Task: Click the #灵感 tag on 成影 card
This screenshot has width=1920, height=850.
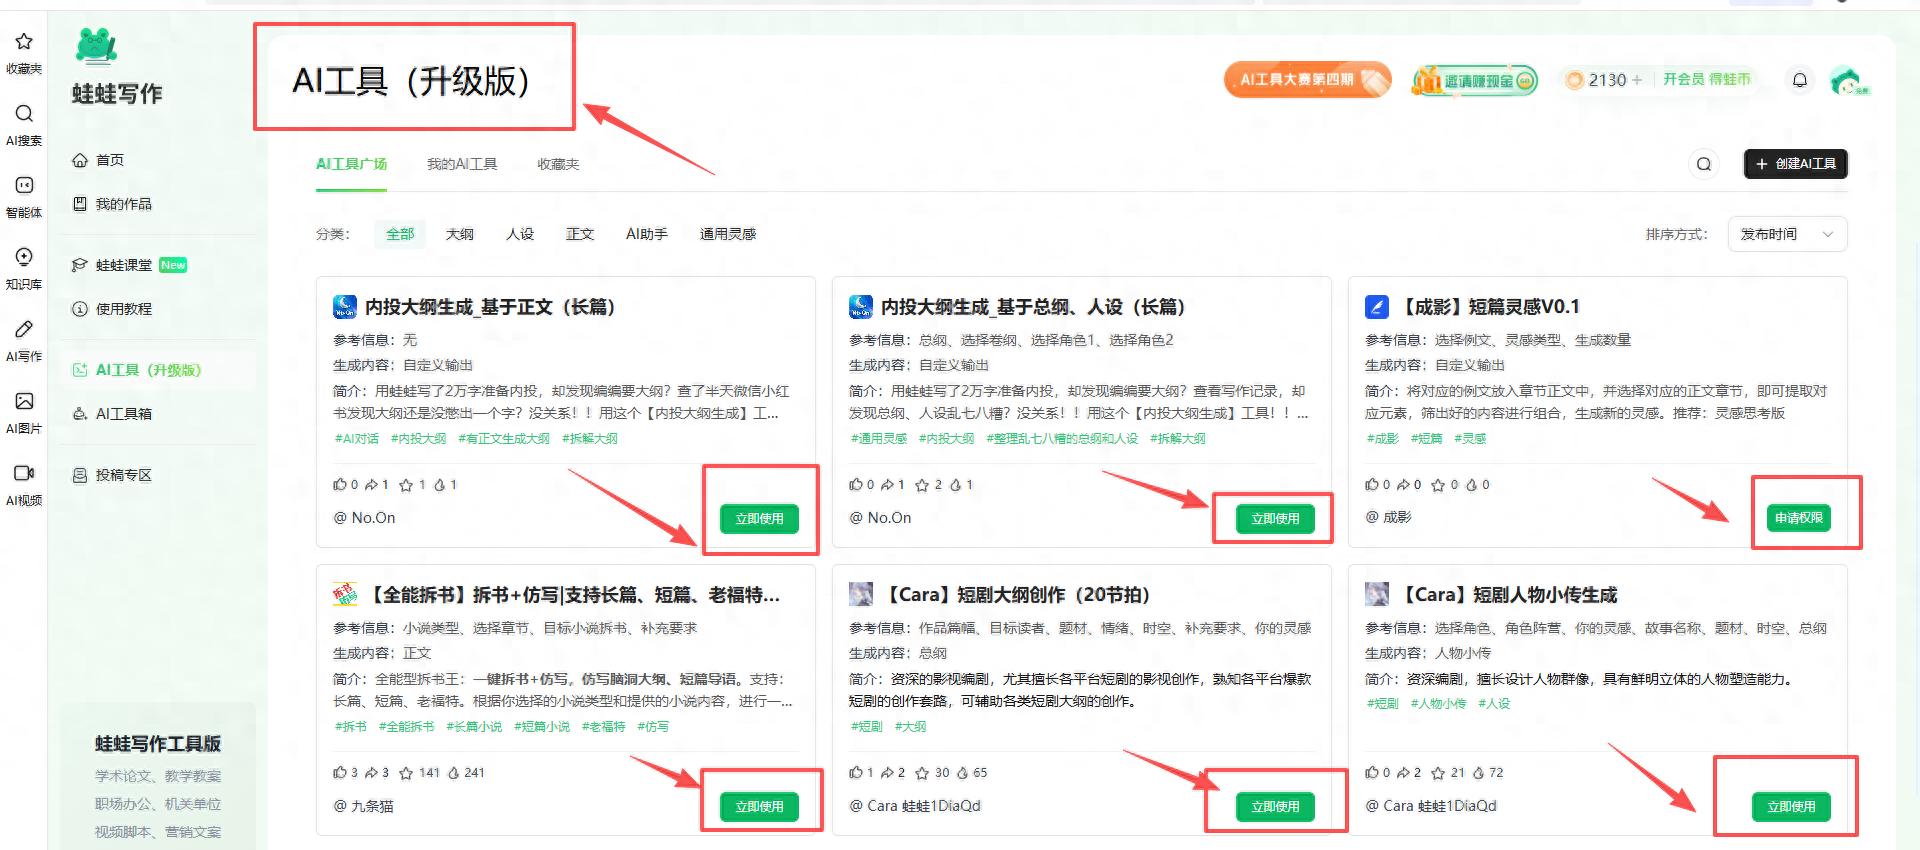Action: [x=1469, y=439]
